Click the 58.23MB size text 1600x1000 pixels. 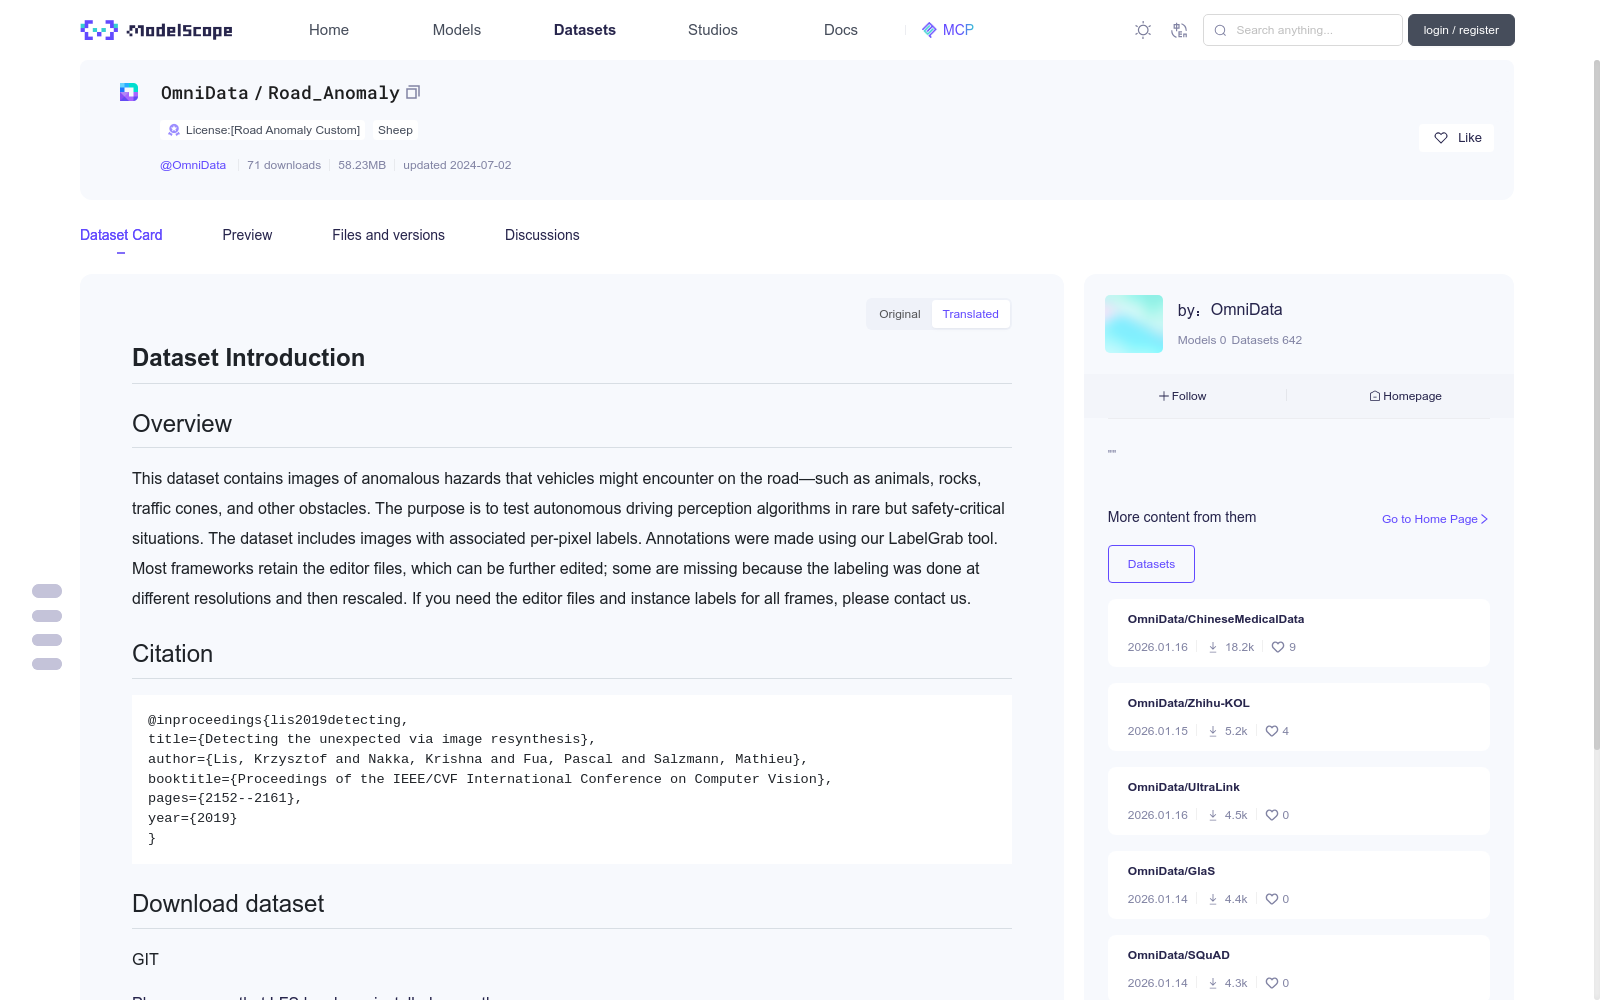362,165
